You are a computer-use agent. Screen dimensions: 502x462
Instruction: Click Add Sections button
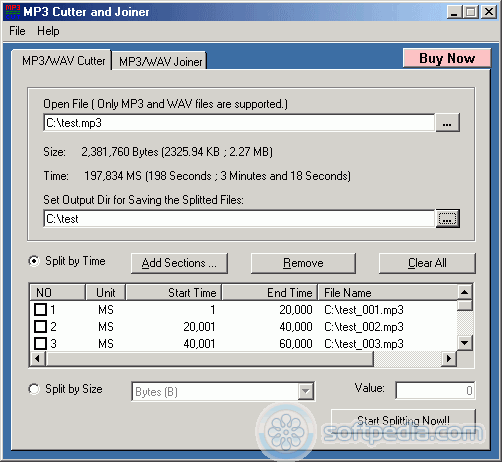tap(179, 263)
